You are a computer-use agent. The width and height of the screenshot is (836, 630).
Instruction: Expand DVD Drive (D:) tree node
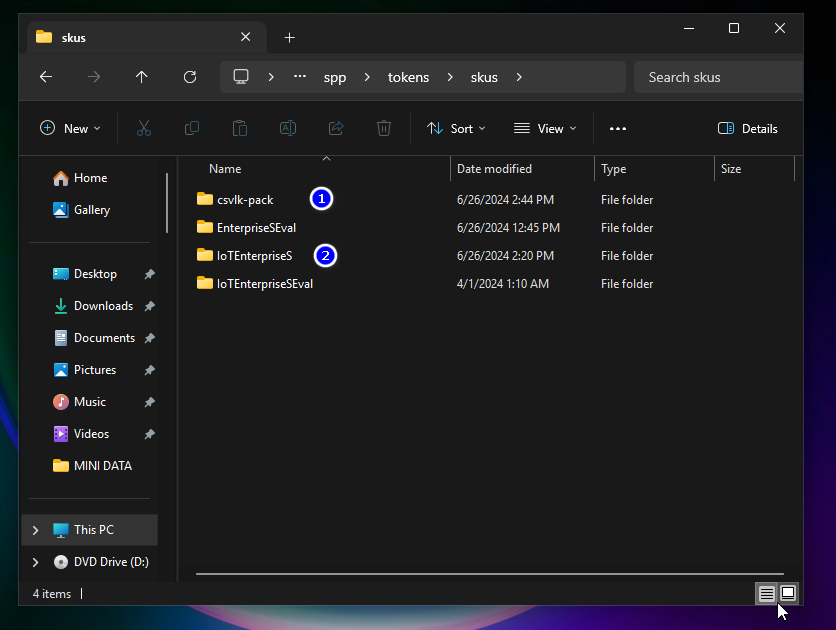click(x=35, y=562)
